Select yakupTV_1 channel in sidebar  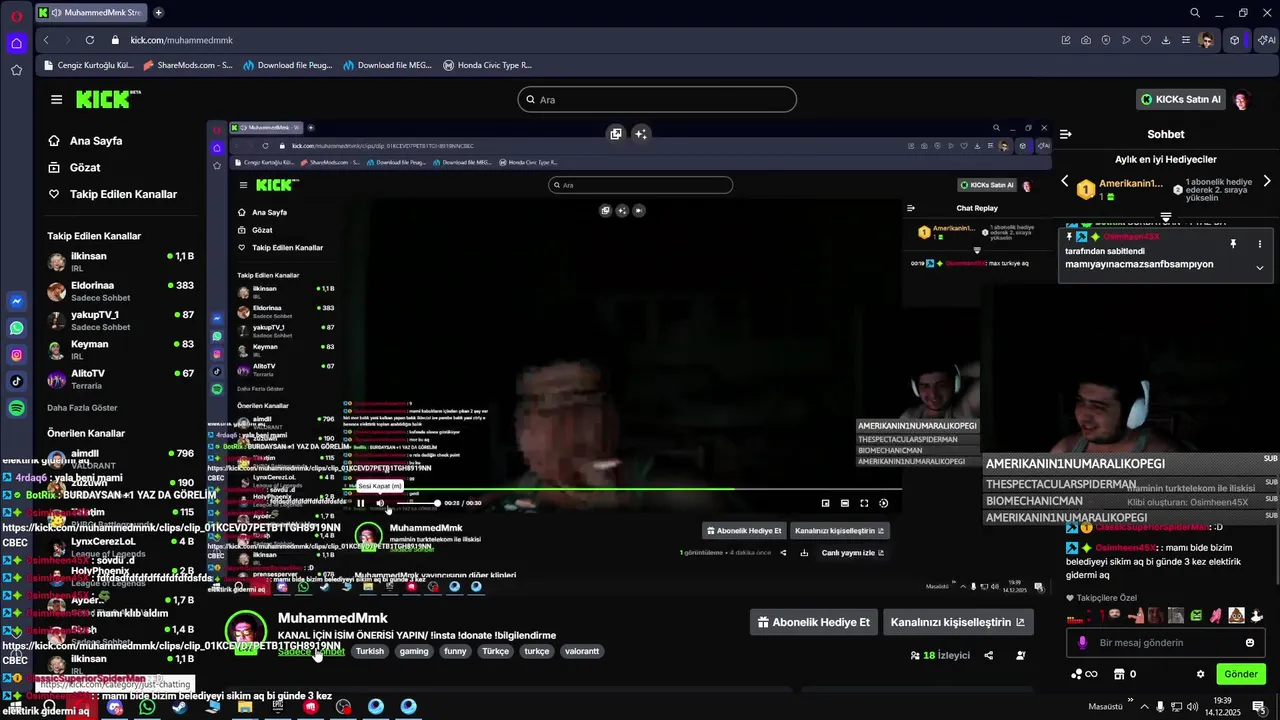point(120,321)
